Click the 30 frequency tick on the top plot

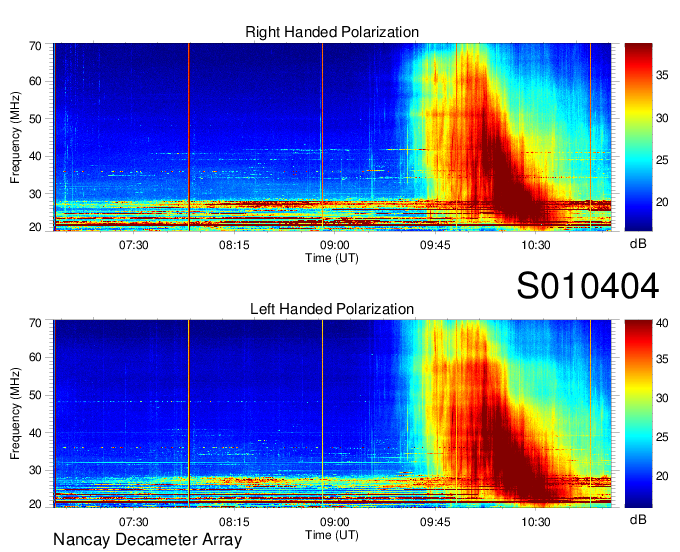coord(35,194)
